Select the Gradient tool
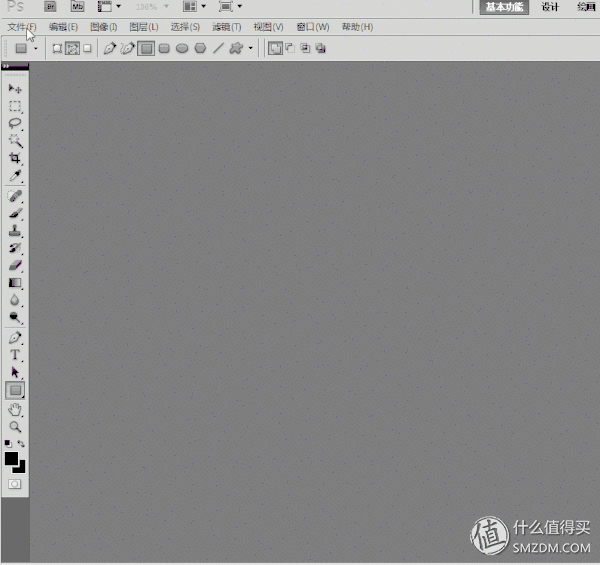This screenshot has height=565, width=600. (15, 283)
